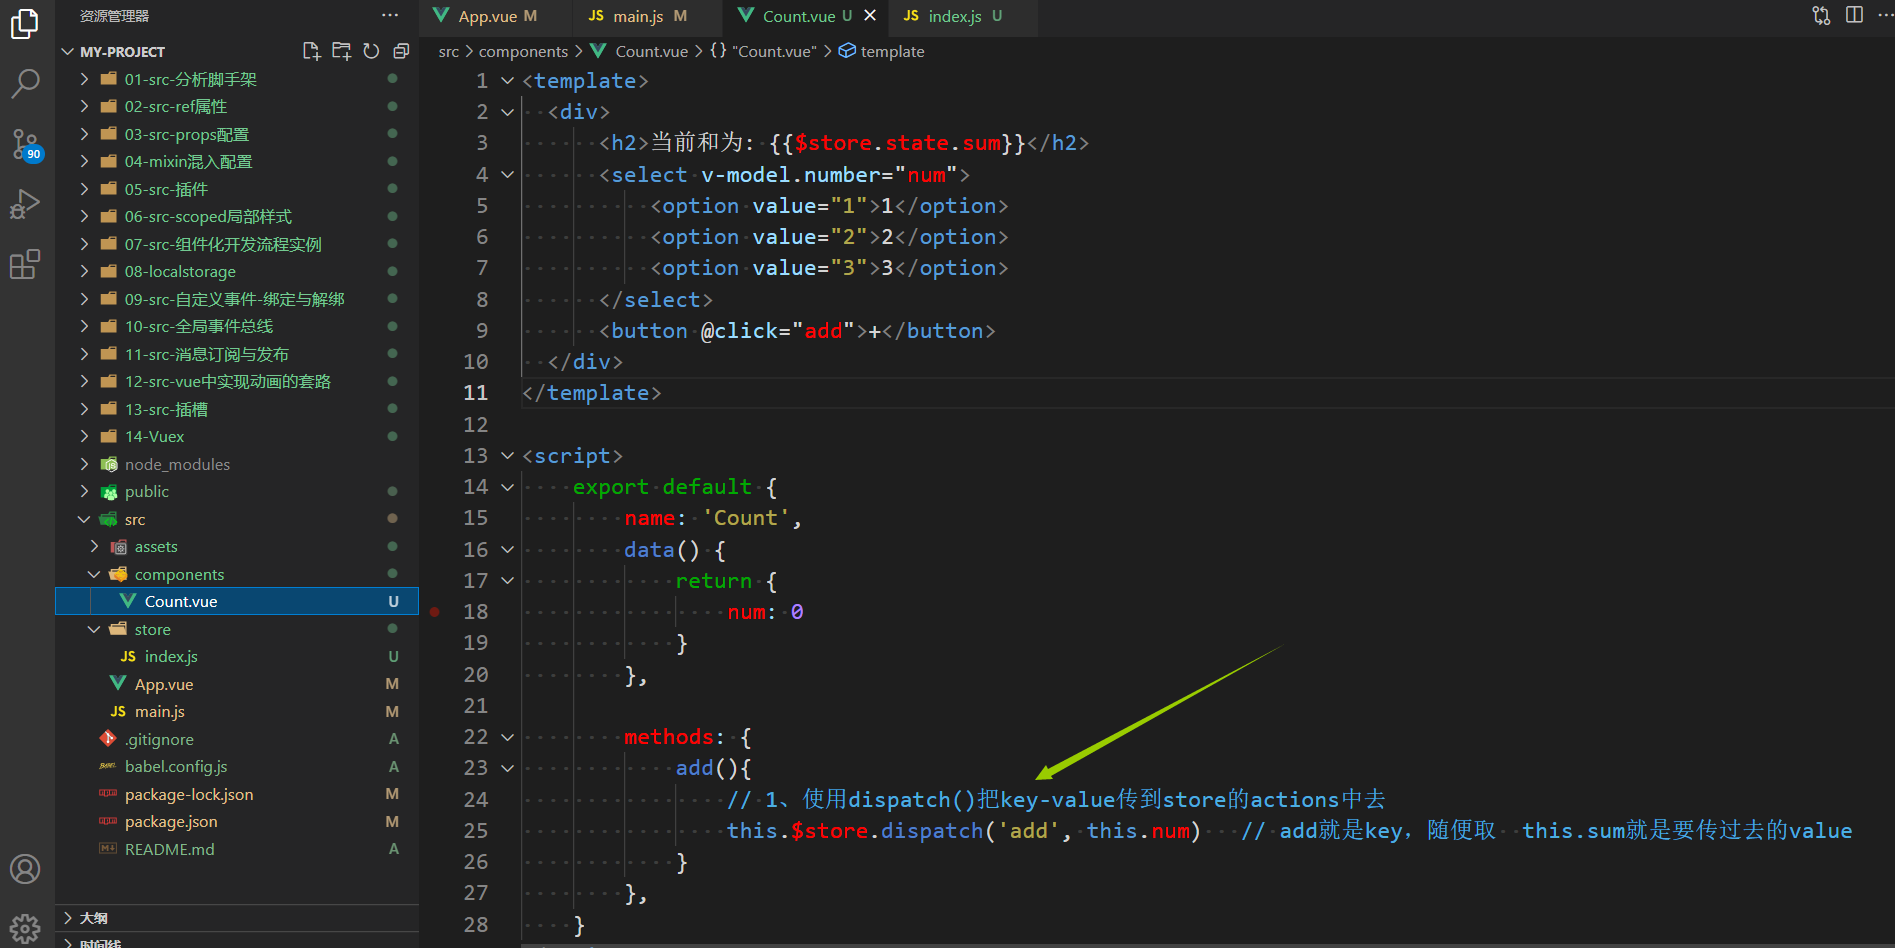Fold the data() function at line 16
Screen dimensions: 1895x948
tap(507, 550)
